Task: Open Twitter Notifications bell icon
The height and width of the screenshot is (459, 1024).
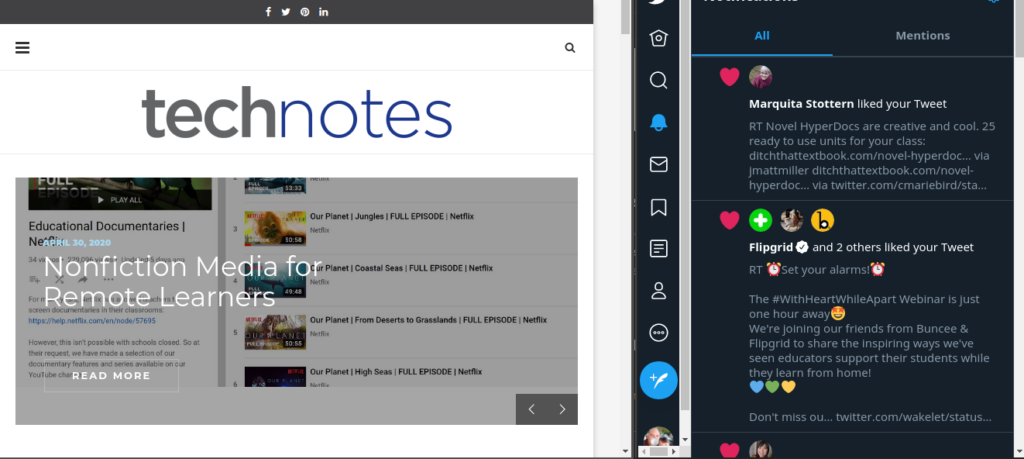Action: pyautogui.click(x=658, y=122)
